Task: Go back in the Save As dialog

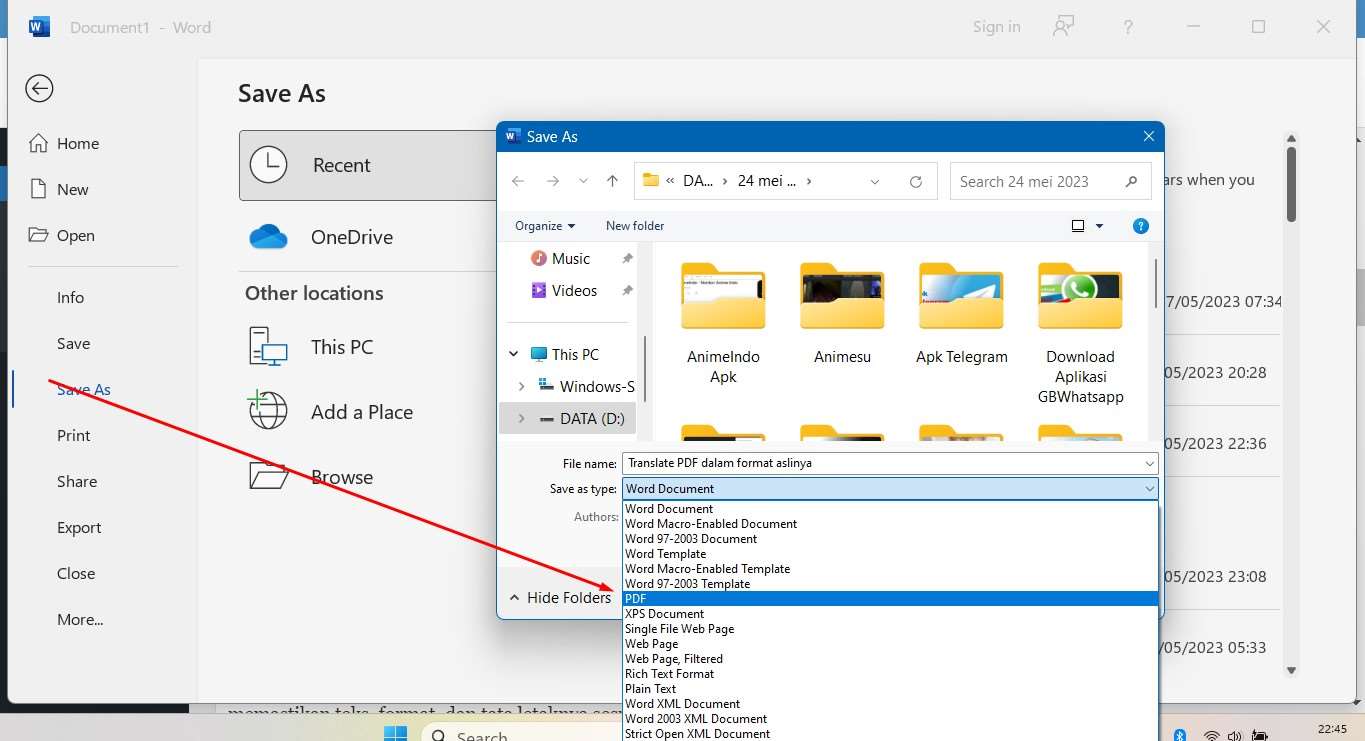Action: pyautogui.click(x=518, y=181)
